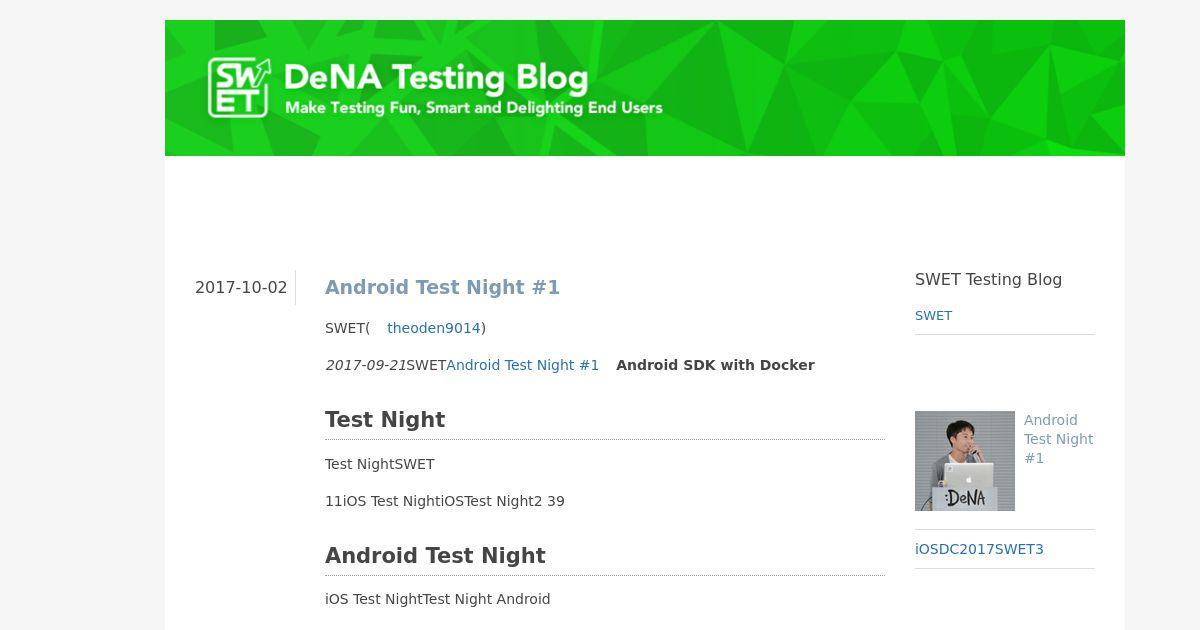Screen dimensions: 1200x630
Task: Click the Test NightSWET paragraph text
Action: pyautogui.click(x=380, y=464)
